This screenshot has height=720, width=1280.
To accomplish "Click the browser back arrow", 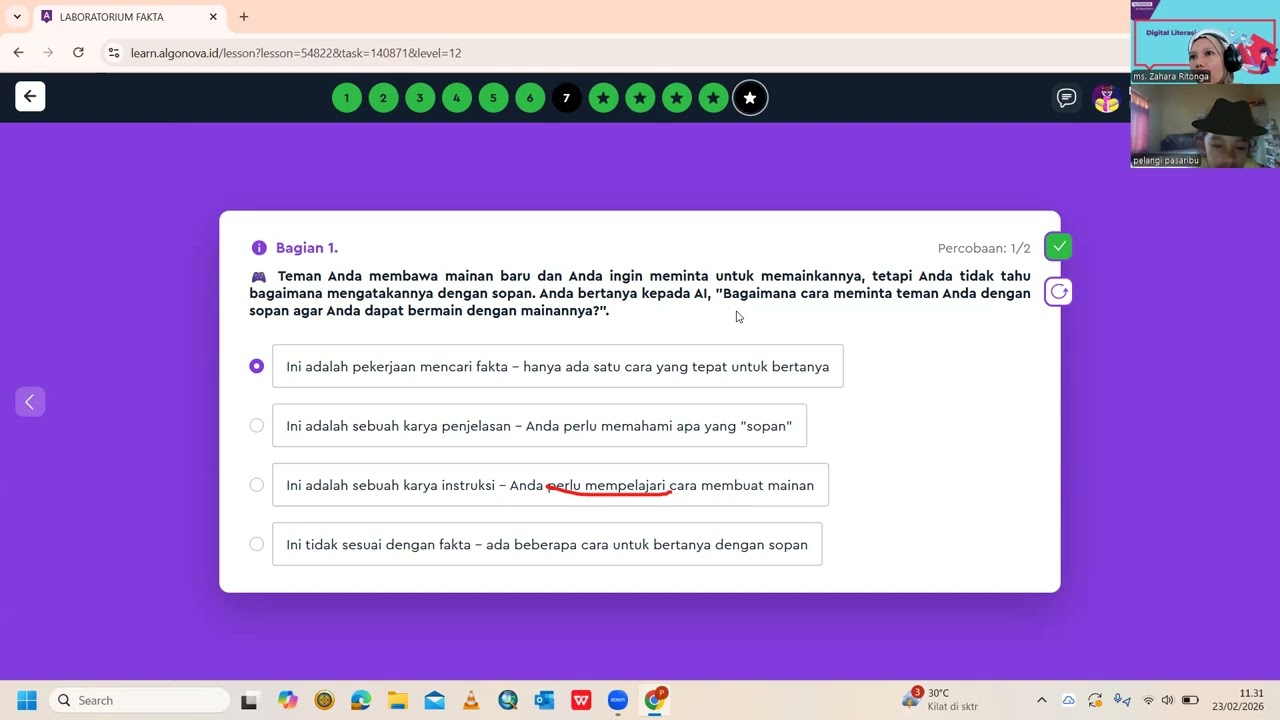I will tap(19, 53).
